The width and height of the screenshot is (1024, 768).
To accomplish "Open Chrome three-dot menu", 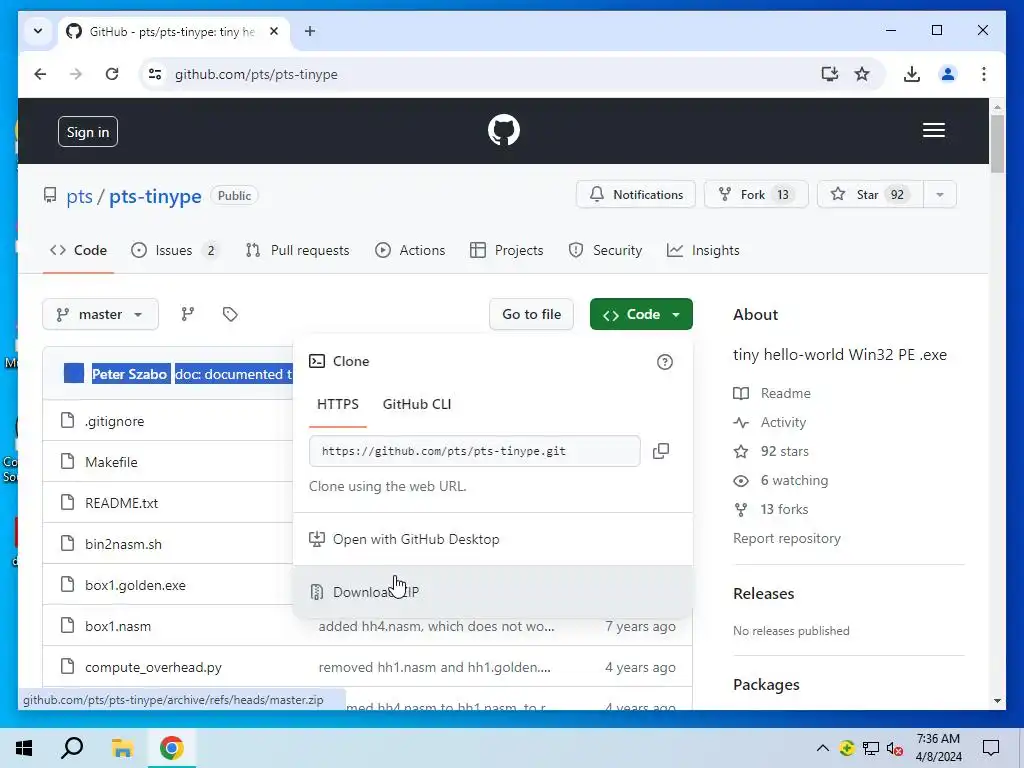I will click(x=984, y=74).
